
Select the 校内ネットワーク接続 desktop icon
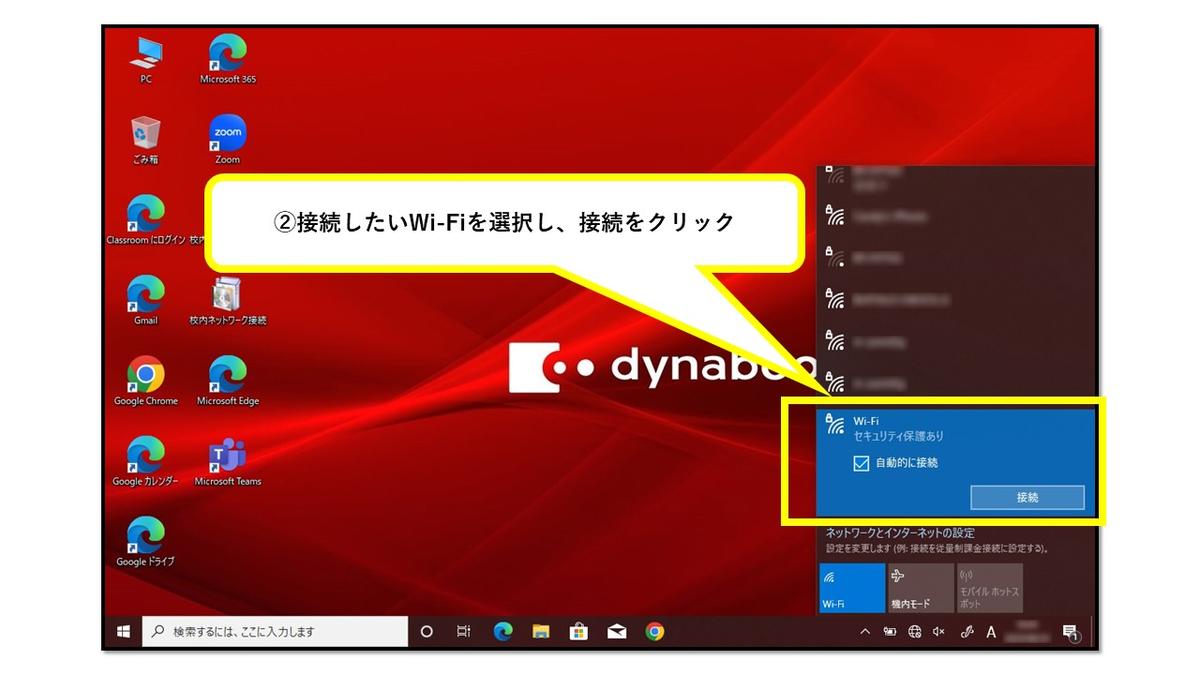pyautogui.click(x=228, y=301)
